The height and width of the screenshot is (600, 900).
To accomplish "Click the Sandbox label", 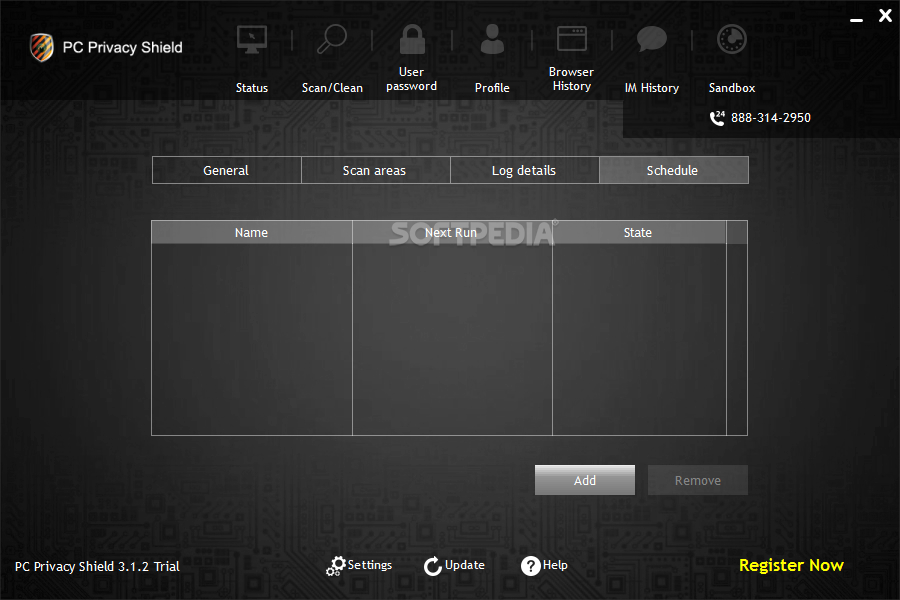I will (x=732, y=88).
